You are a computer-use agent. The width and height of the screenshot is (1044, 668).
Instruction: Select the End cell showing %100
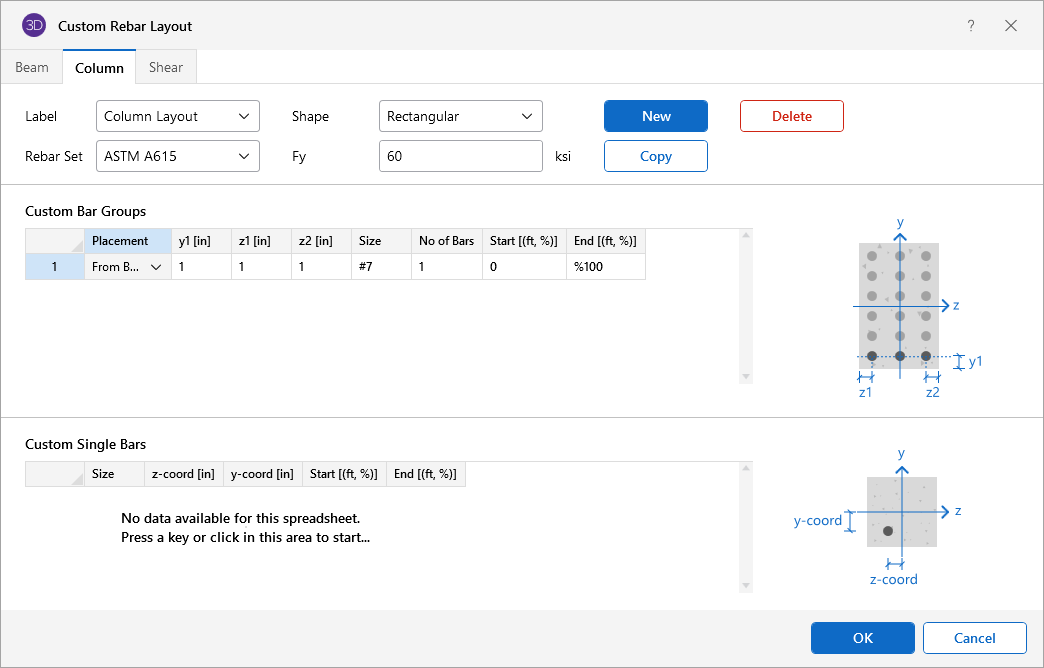[x=605, y=267]
